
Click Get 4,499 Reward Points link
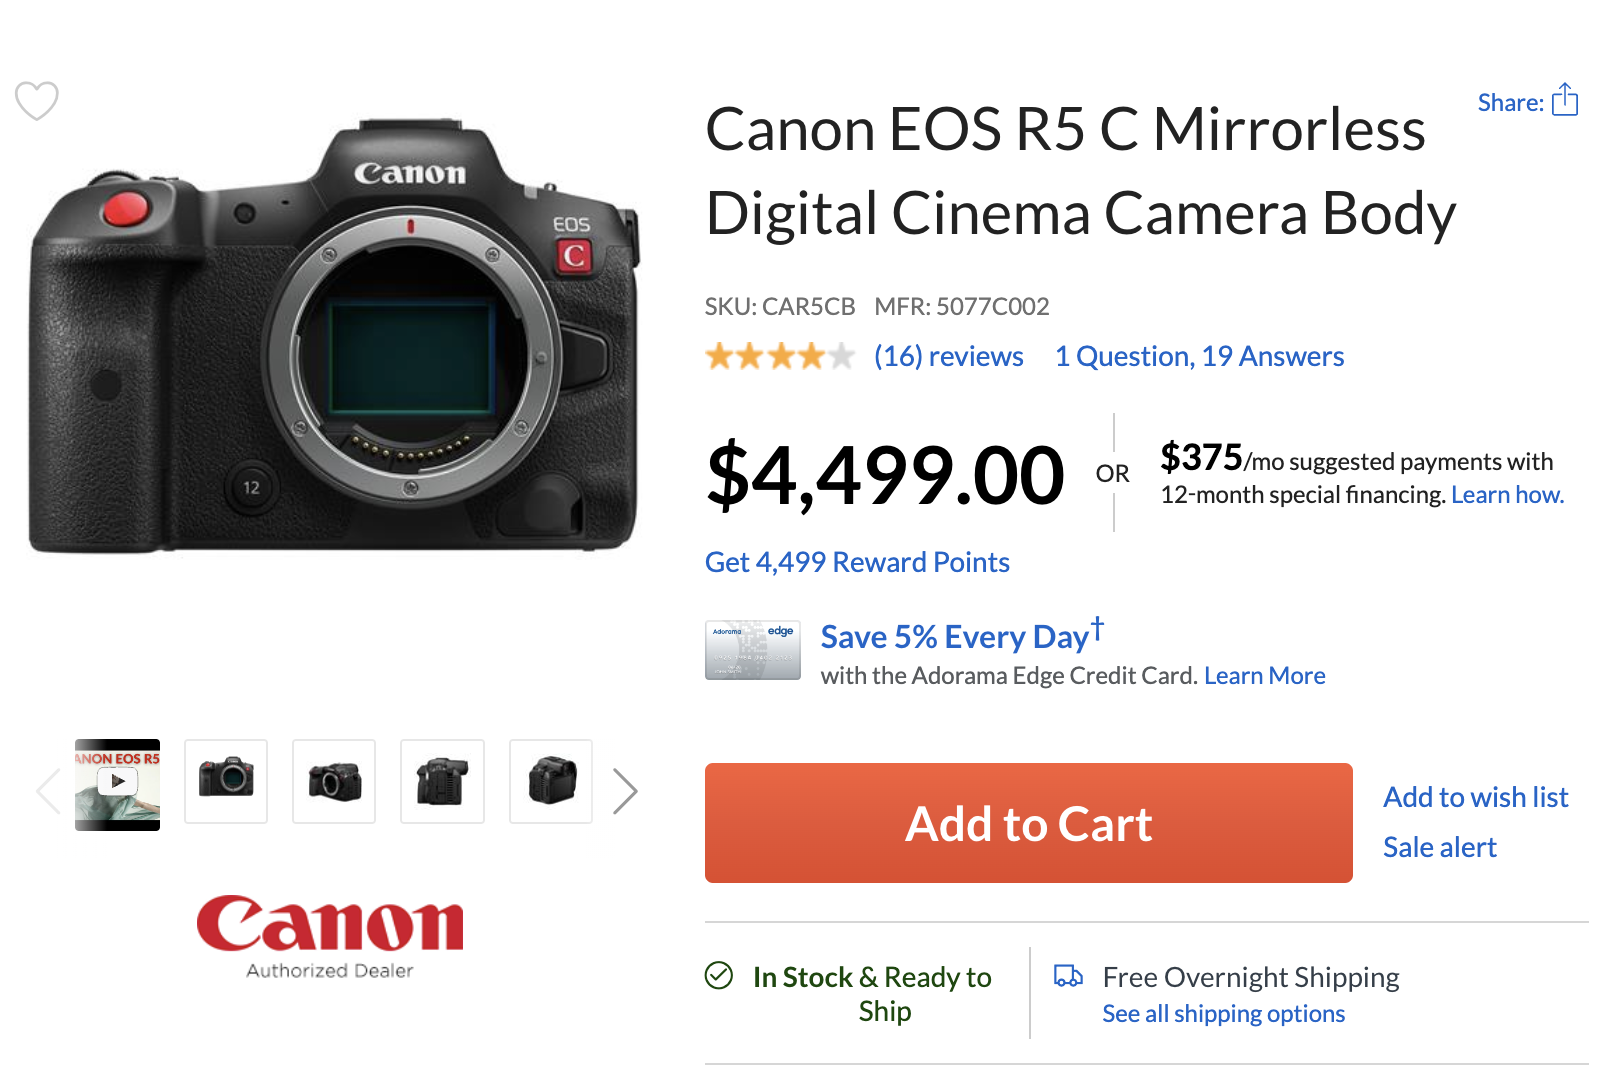[x=857, y=562]
